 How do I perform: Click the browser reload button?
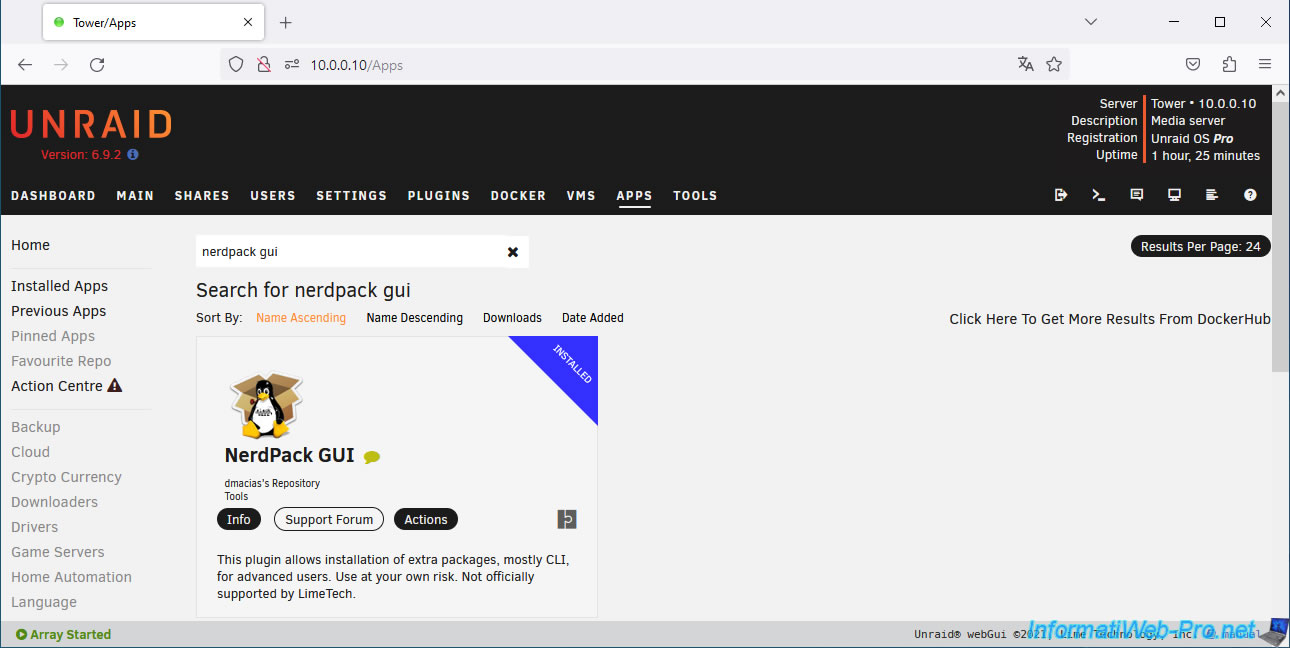[x=97, y=64]
